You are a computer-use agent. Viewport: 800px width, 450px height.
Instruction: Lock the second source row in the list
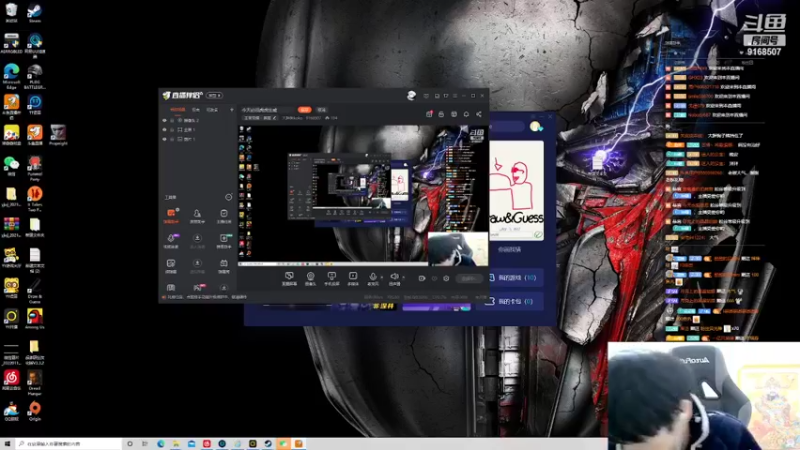[x=172, y=130]
